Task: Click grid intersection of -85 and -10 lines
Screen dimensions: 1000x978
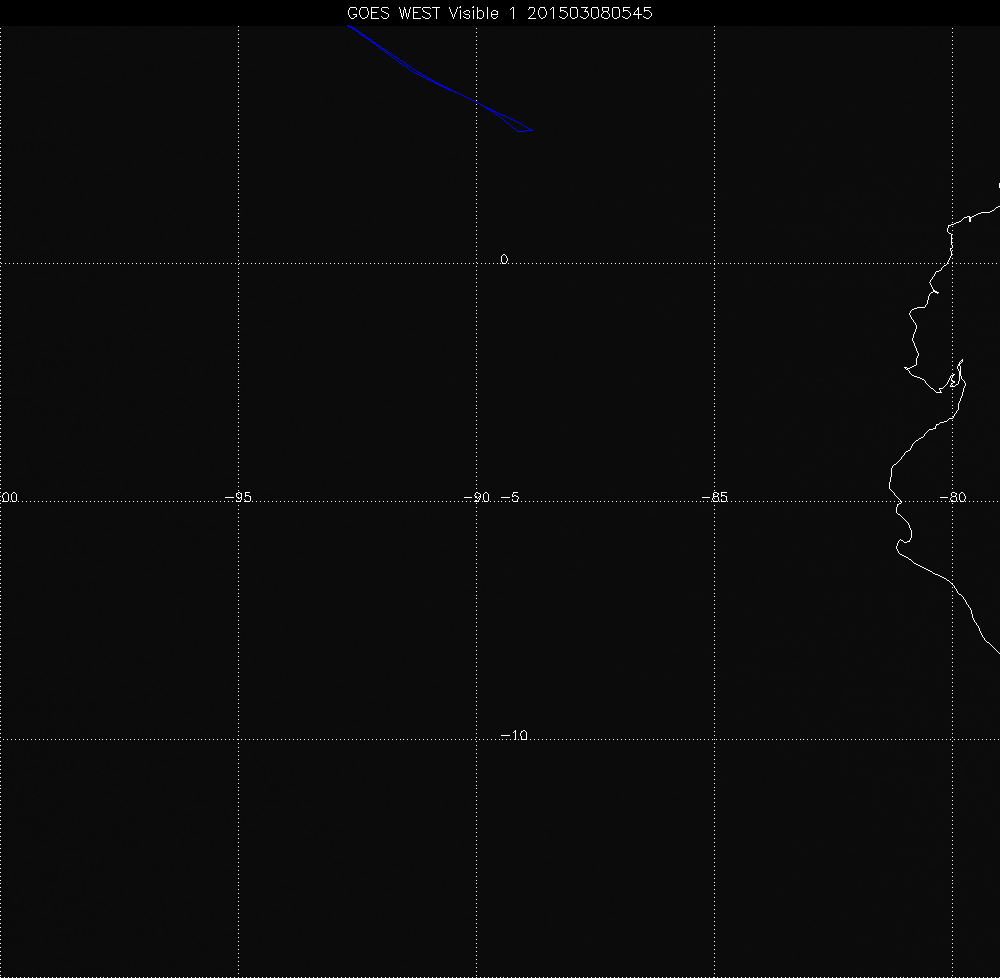Action: (x=714, y=740)
